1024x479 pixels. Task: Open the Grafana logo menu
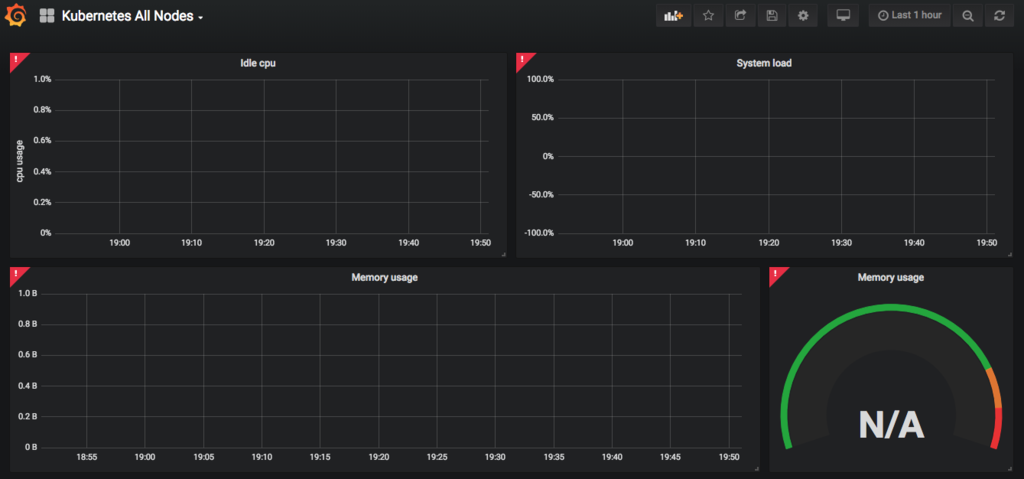(x=16, y=16)
